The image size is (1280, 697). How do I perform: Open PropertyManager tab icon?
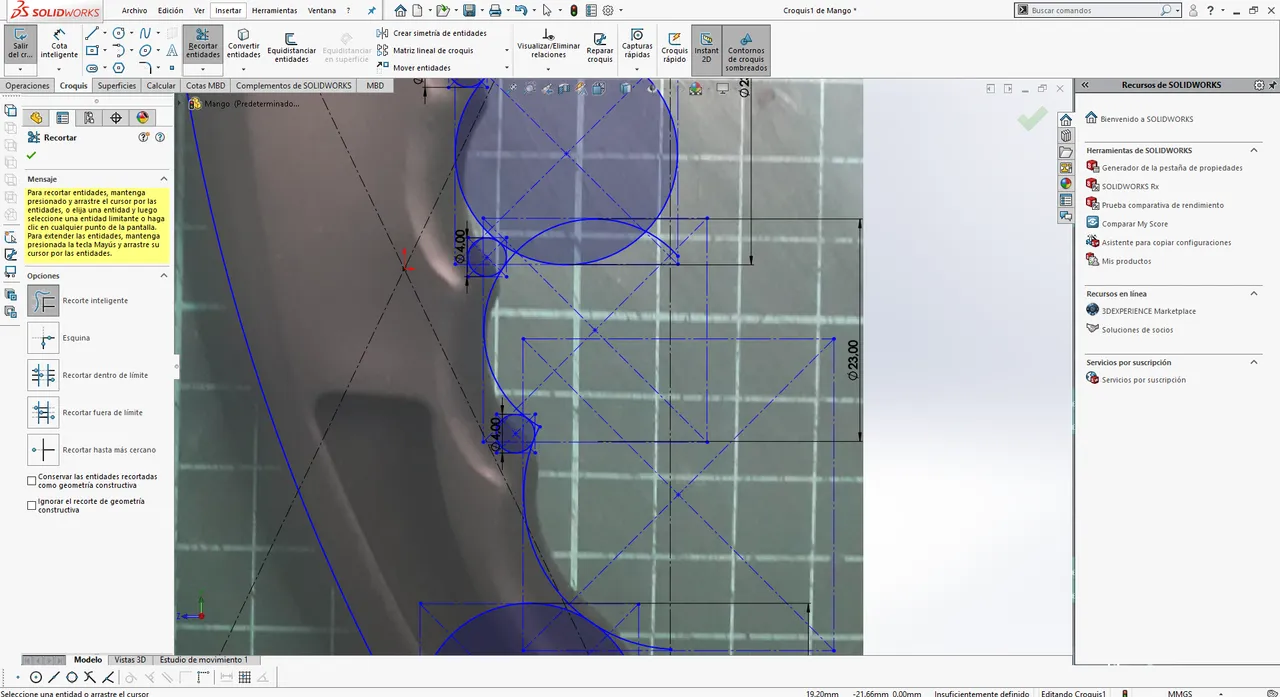click(x=63, y=118)
